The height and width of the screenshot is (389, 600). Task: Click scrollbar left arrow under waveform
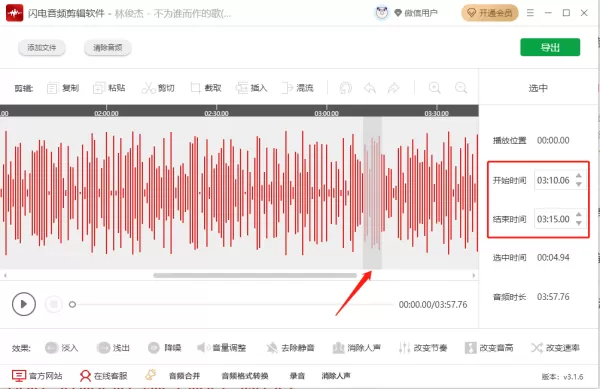5,275
